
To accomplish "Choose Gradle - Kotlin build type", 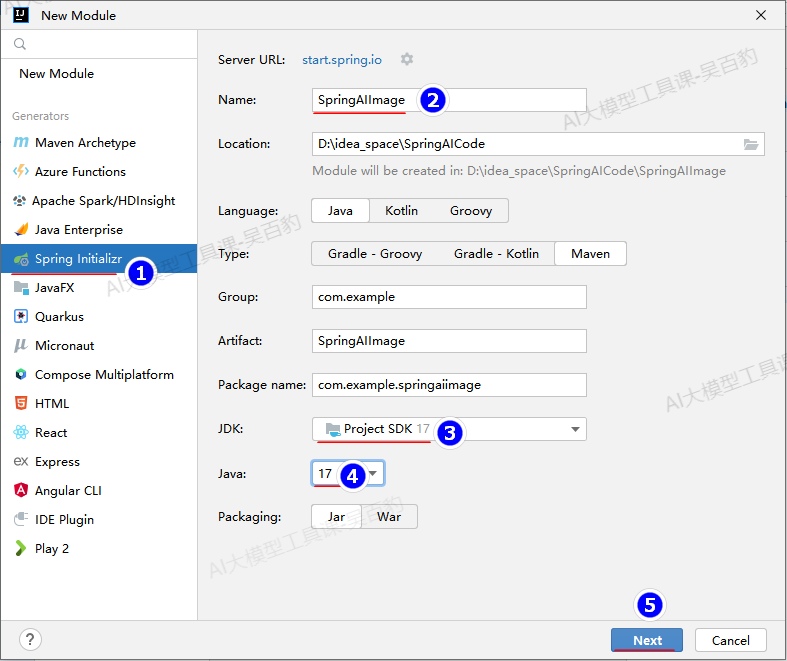I will coord(496,254).
